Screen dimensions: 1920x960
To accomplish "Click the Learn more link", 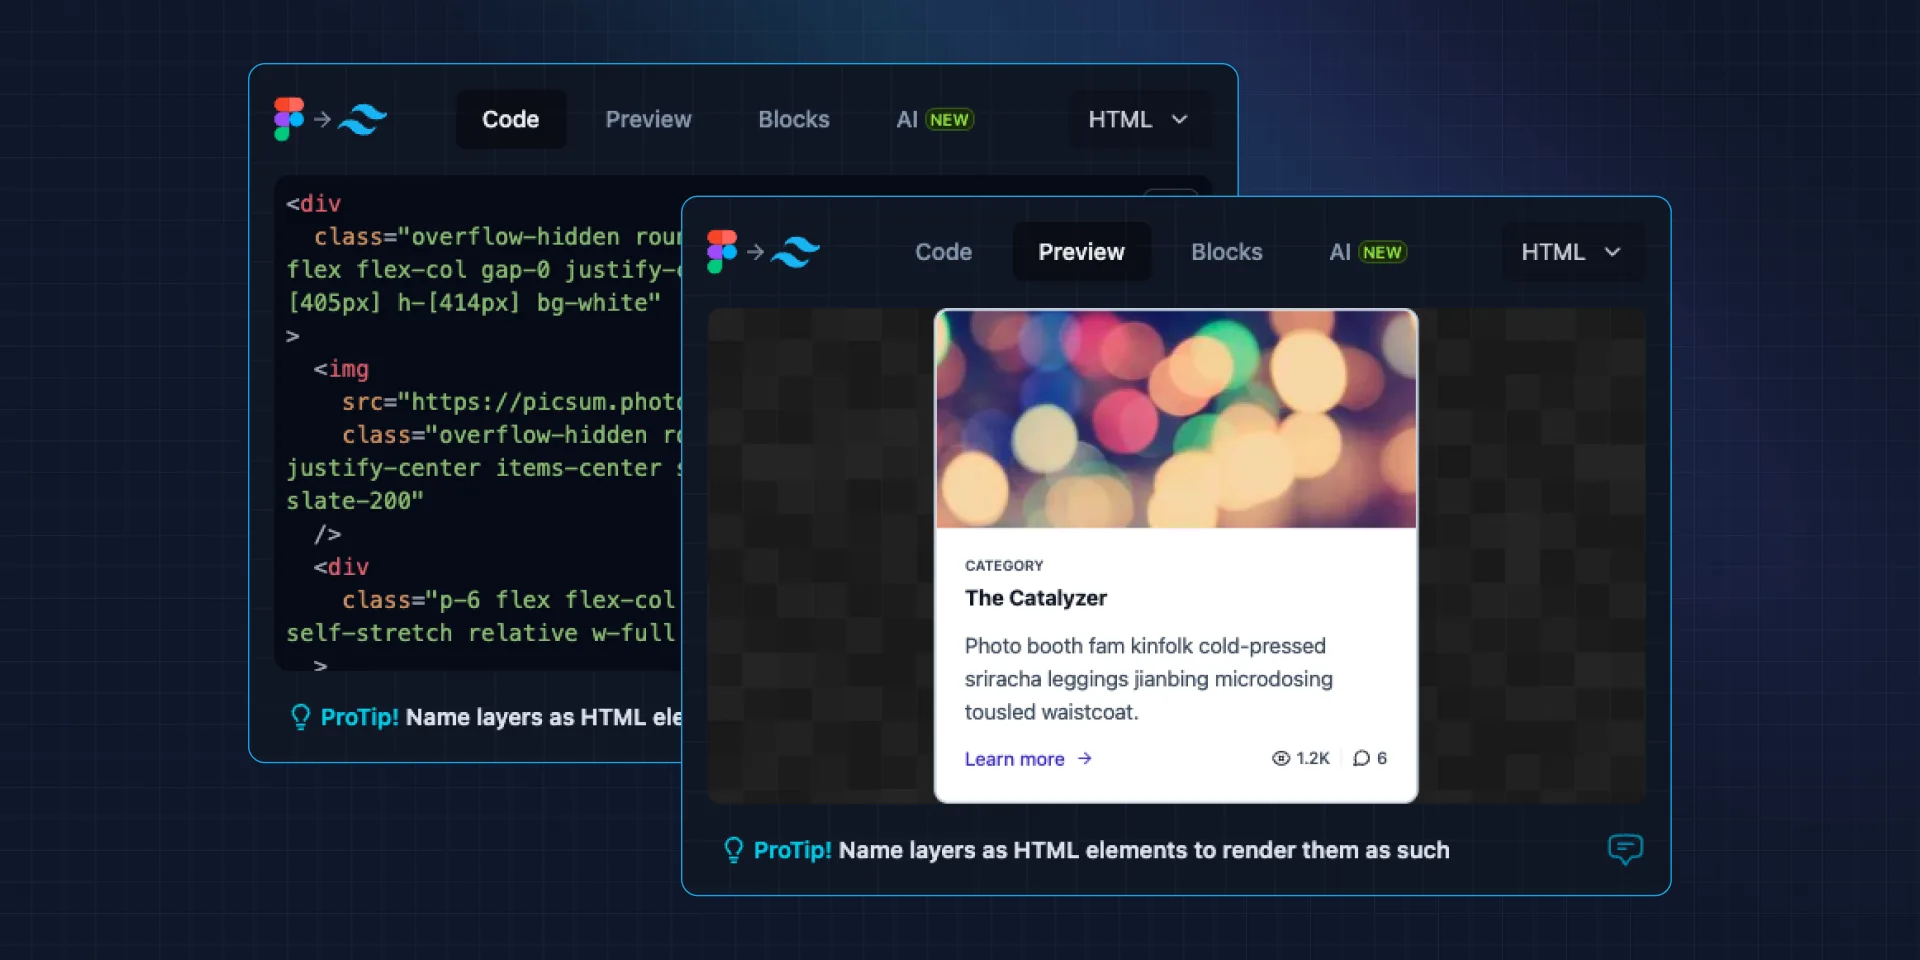I will click(1015, 759).
